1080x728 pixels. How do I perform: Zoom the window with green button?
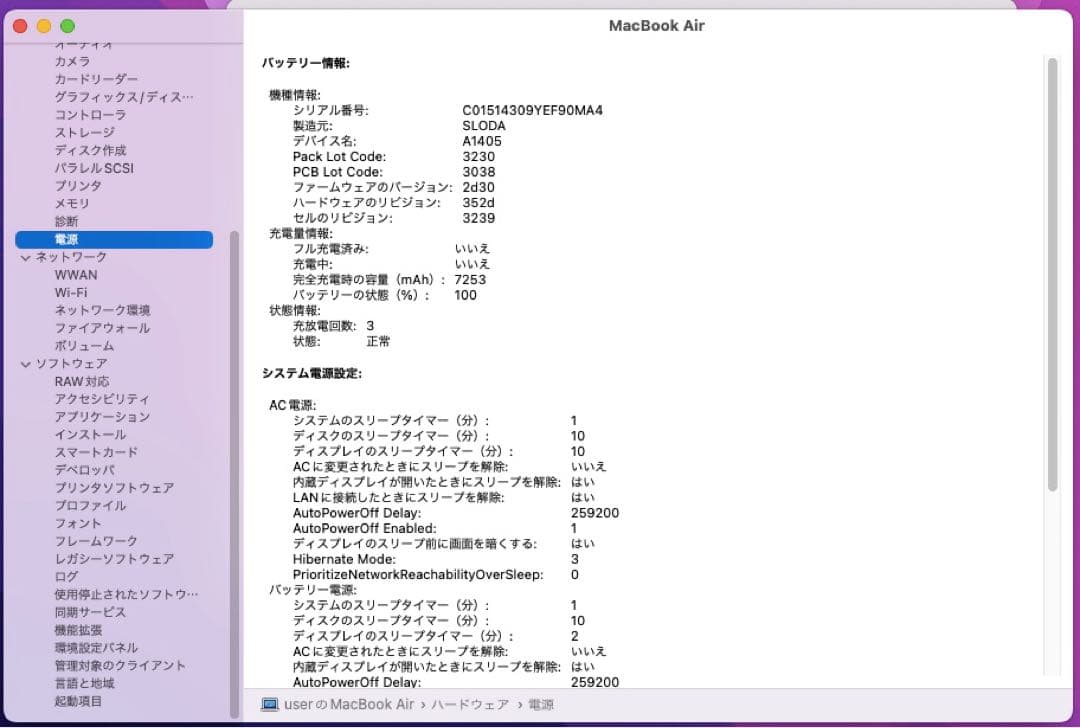click(68, 26)
